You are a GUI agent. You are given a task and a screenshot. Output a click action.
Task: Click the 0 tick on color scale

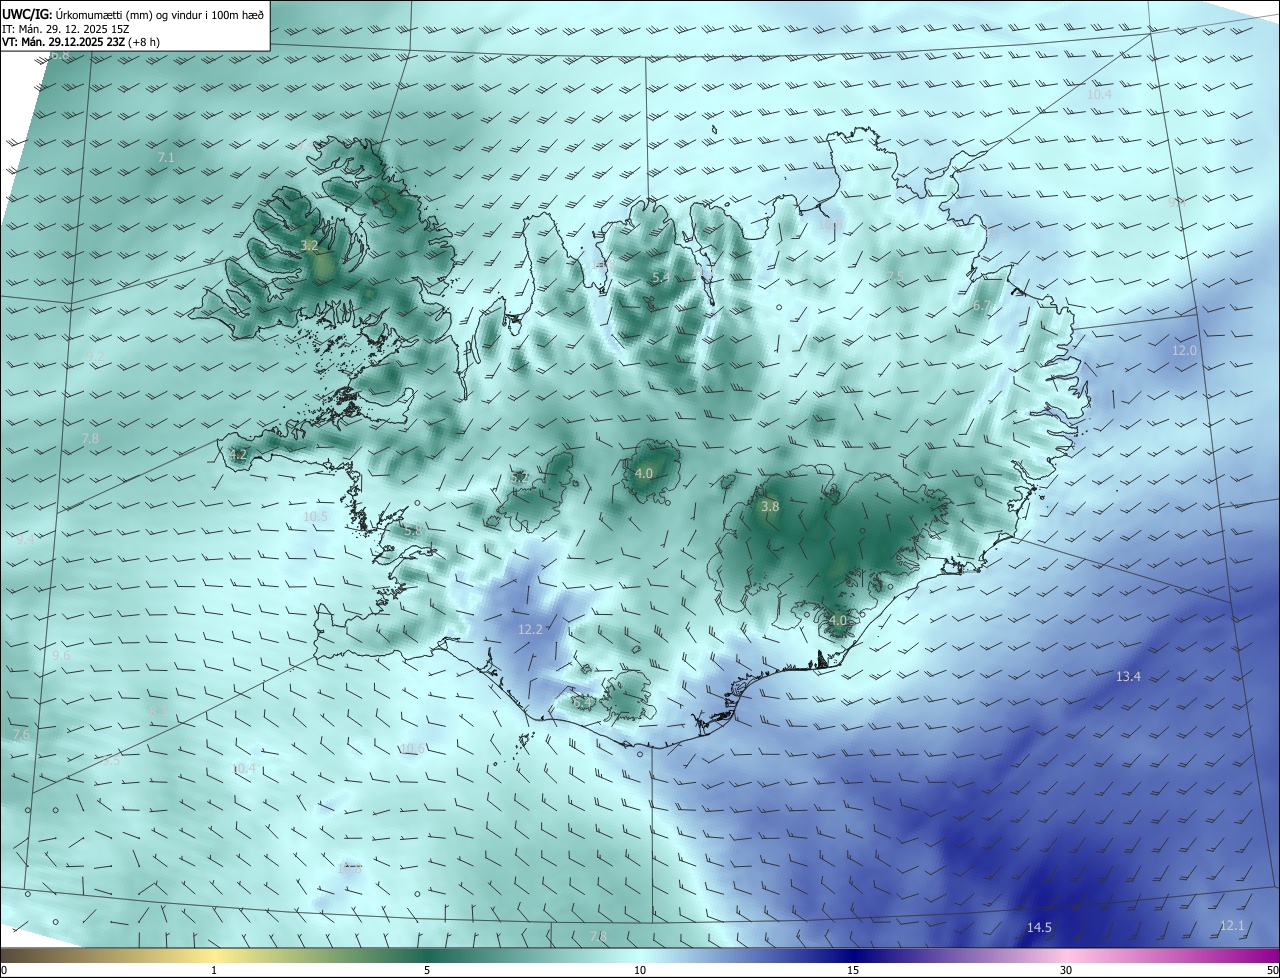(x=3, y=970)
